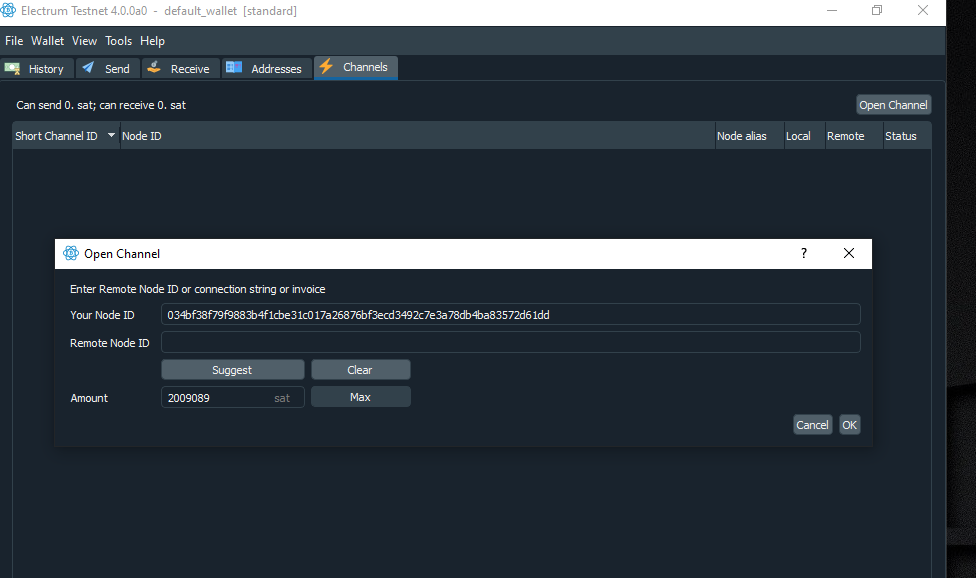Sort by the Status column header
Screen dimensions: 976x578
(908, 136)
